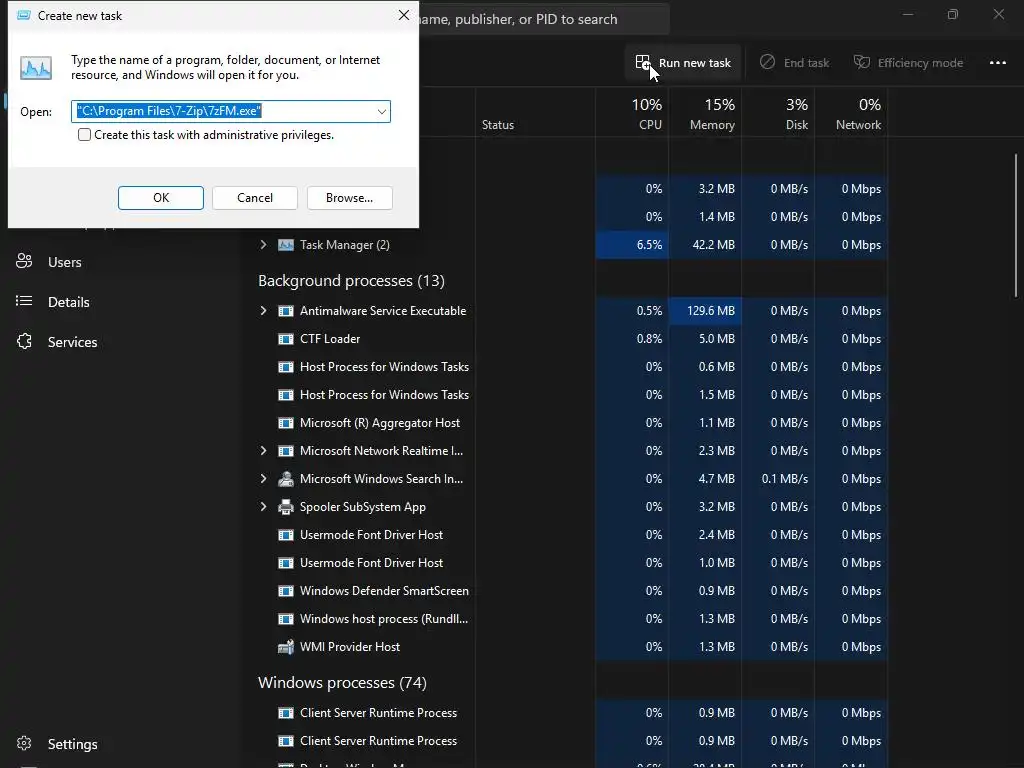The image size is (1024, 768).
Task: Click the End task circle-slash icon
Action: (767, 62)
